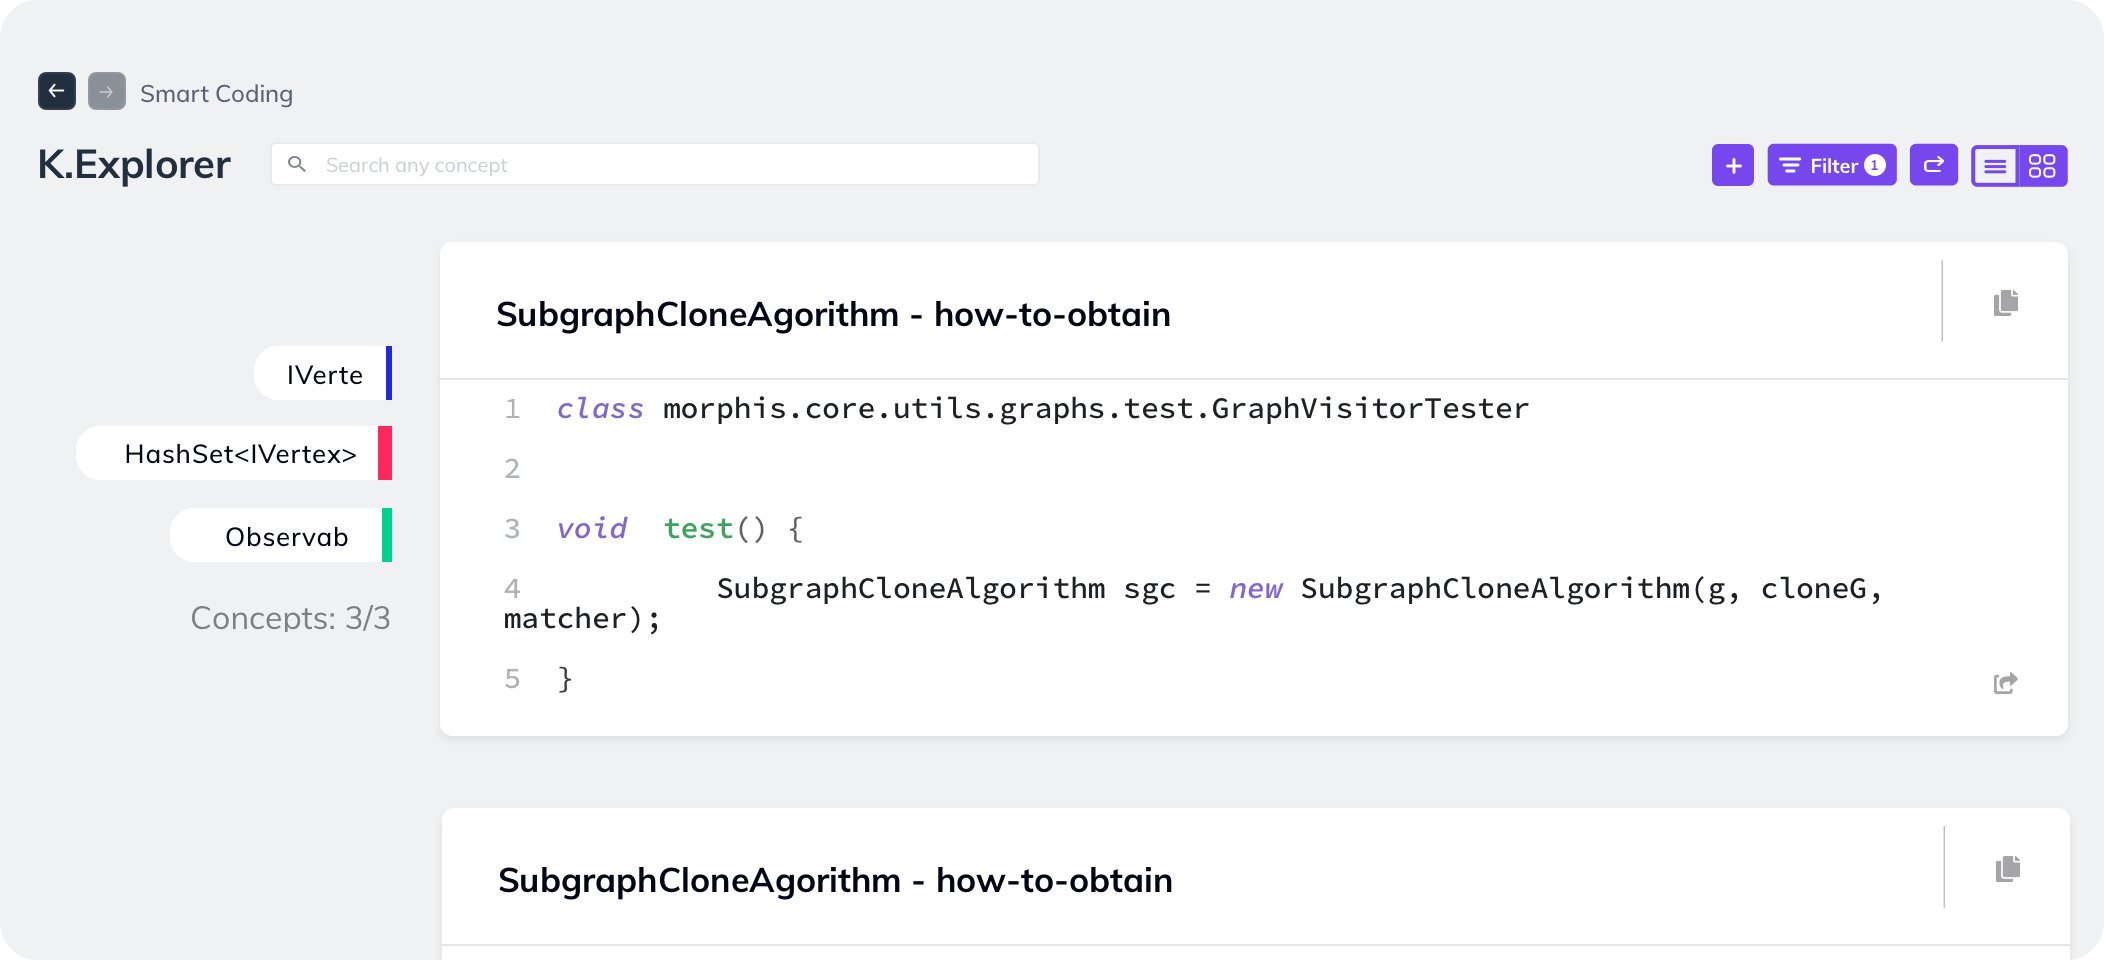Click the forward arrow navigation button
This screenshot has width=2104, height=960.
(x=107, y=91)
